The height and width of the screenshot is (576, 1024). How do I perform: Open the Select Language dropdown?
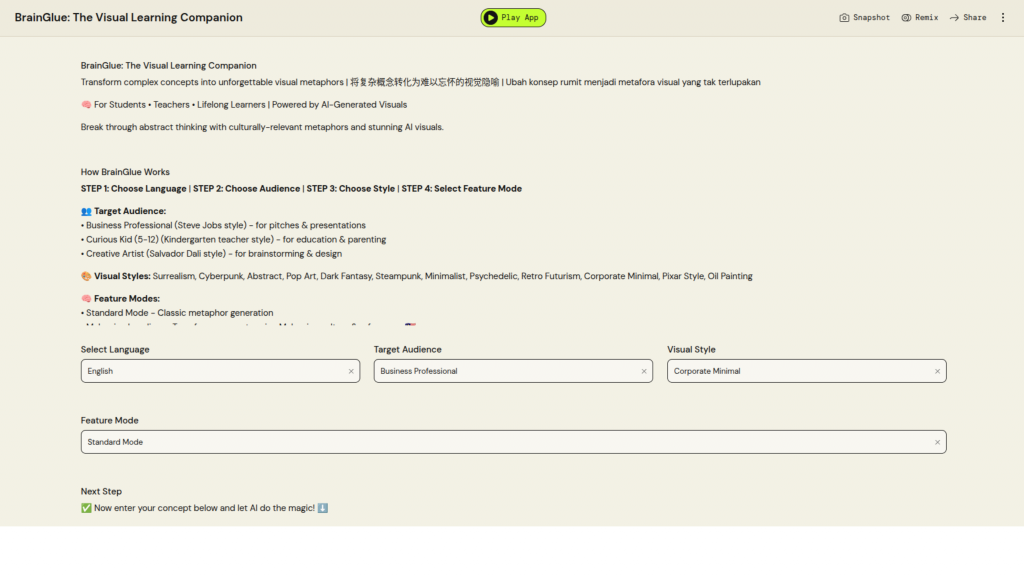coord(210,371)
